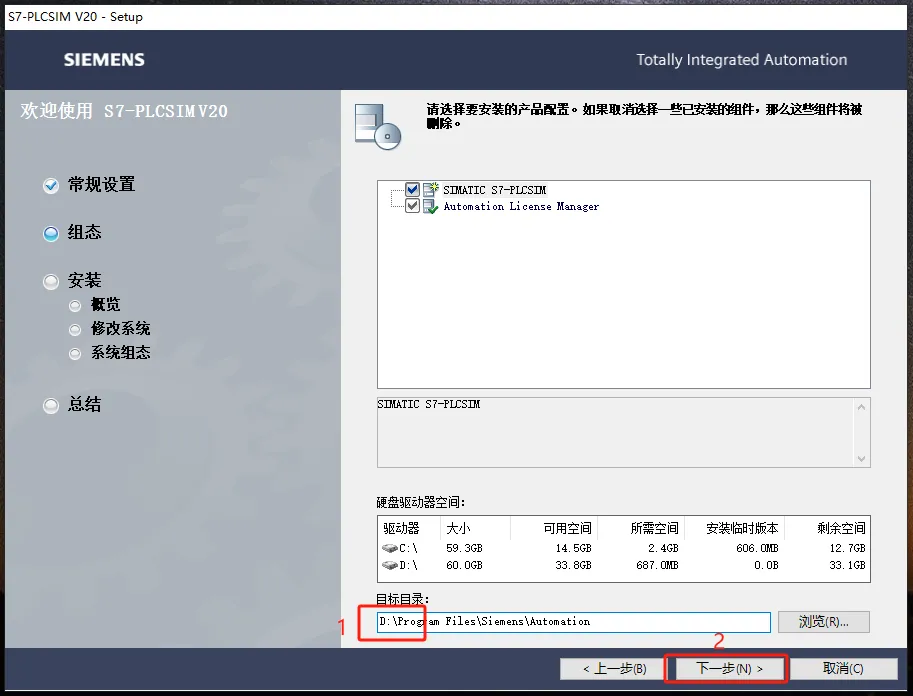The width and height of the screenshot is (913, 696).
Task: Click the 剩余空间 column header
Action: [841, 528]
